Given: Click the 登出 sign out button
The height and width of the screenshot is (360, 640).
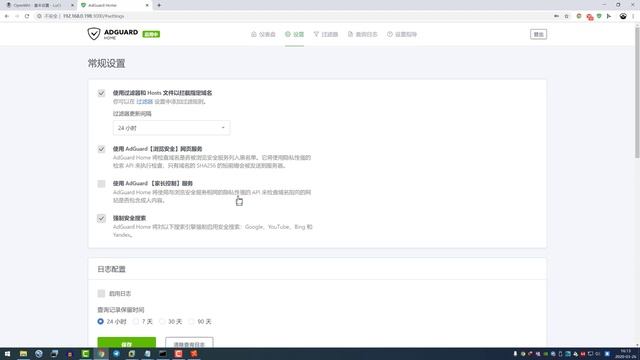Looking at the screenshot, I should (x=538, y=34).
